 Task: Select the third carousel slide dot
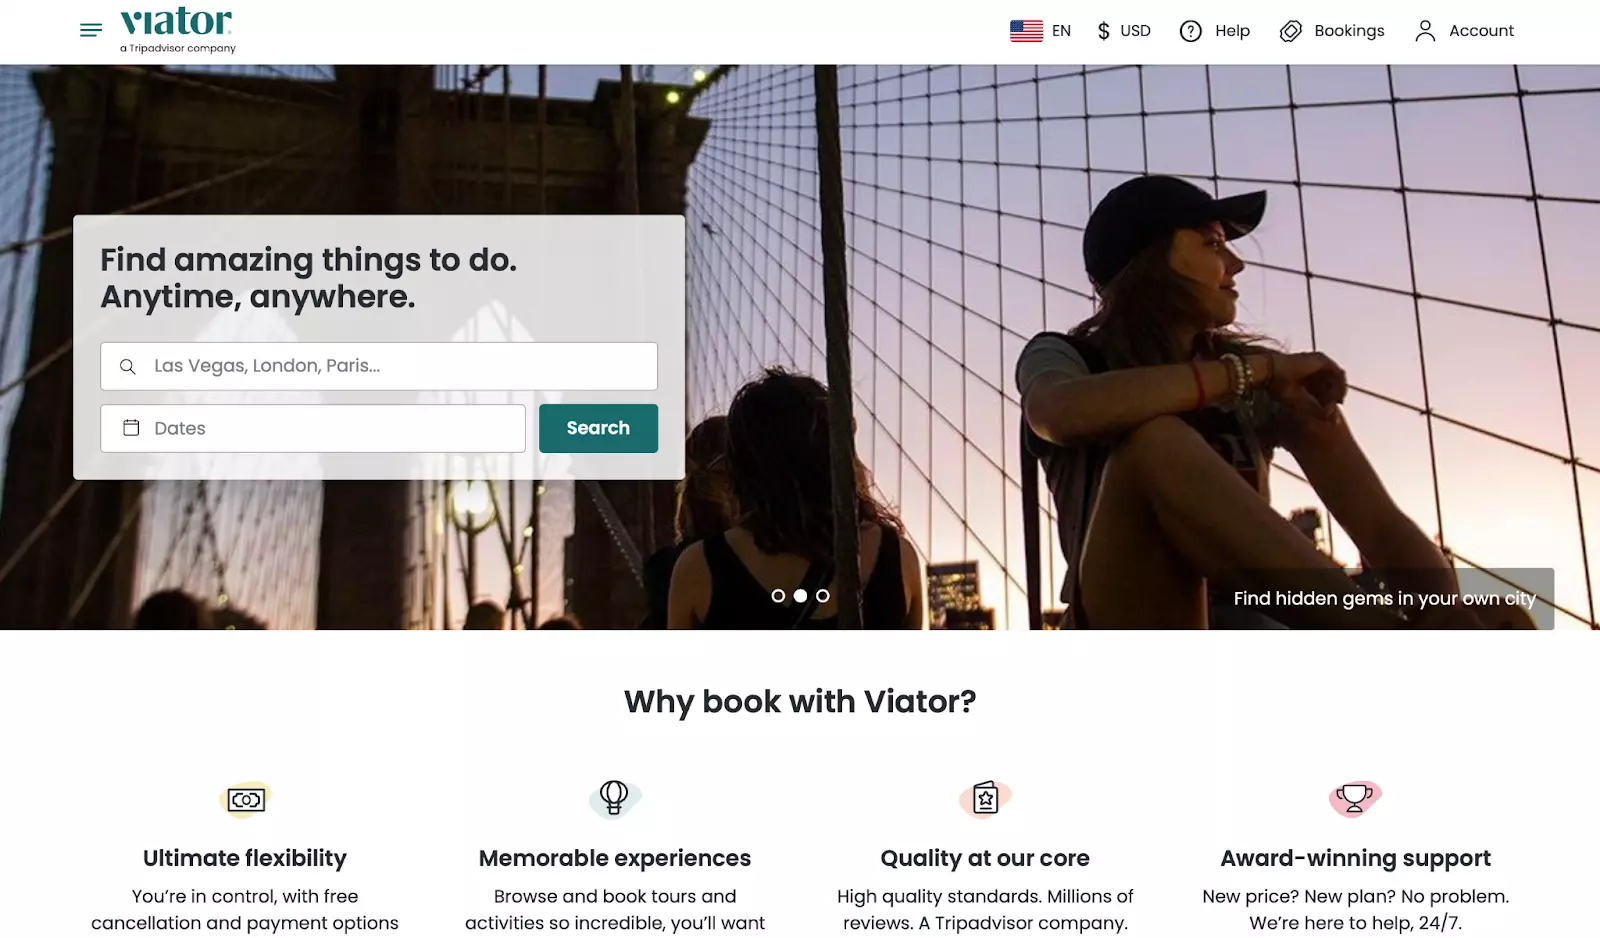pos(822,596)
